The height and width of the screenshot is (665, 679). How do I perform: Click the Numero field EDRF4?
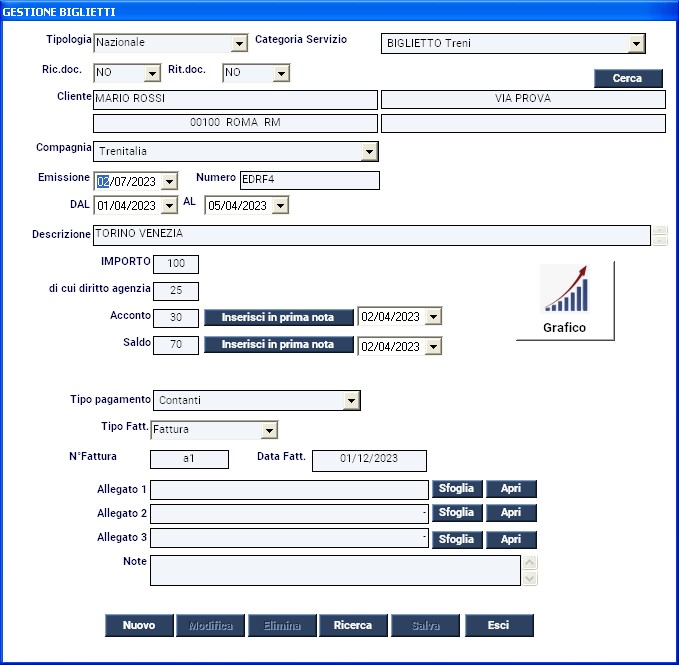[x=310, y=181]
